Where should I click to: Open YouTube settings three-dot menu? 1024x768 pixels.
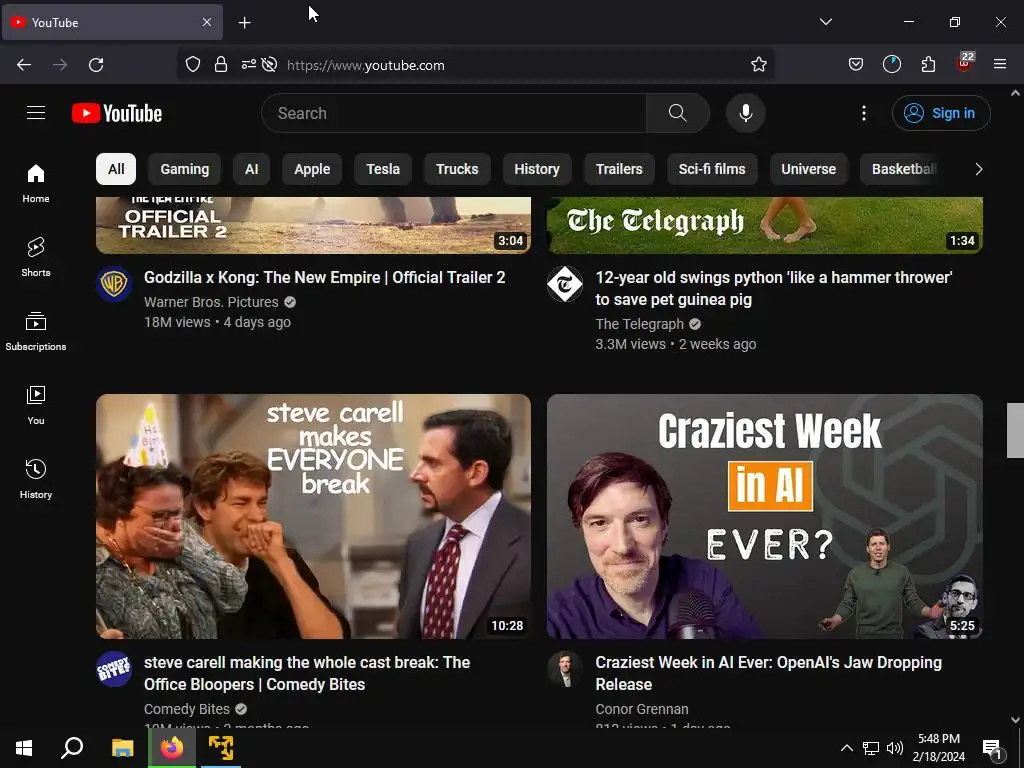click(x=864, y=113)
